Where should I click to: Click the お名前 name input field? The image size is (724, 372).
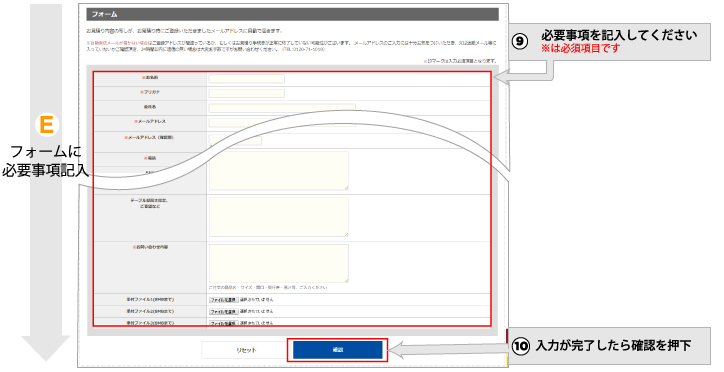coord(247,78)
